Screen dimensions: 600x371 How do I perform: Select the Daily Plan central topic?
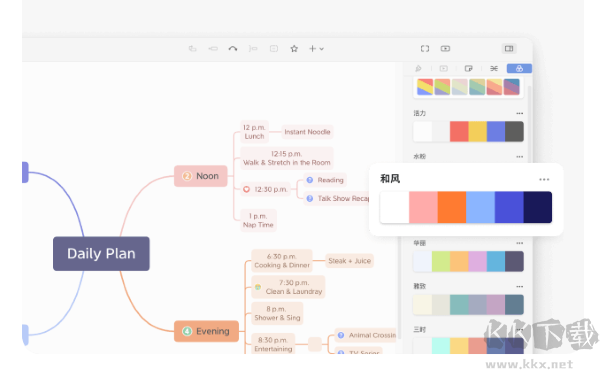(101, 254)
